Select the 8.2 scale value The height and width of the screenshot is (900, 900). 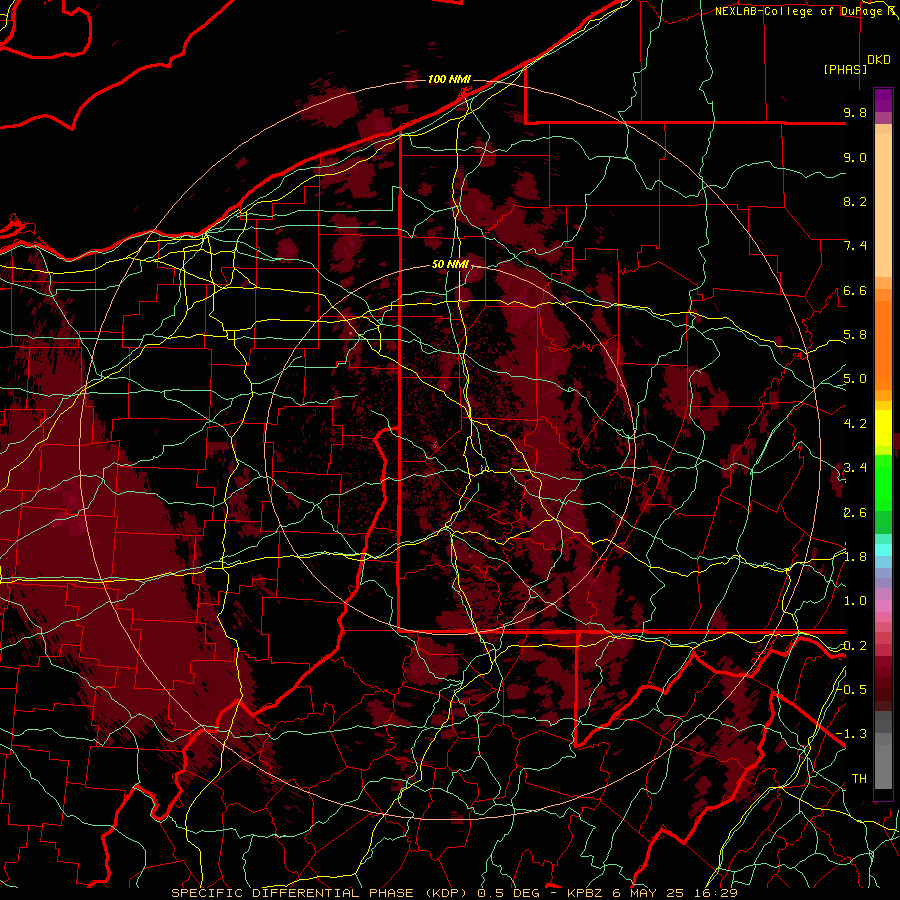coord(855,201)
